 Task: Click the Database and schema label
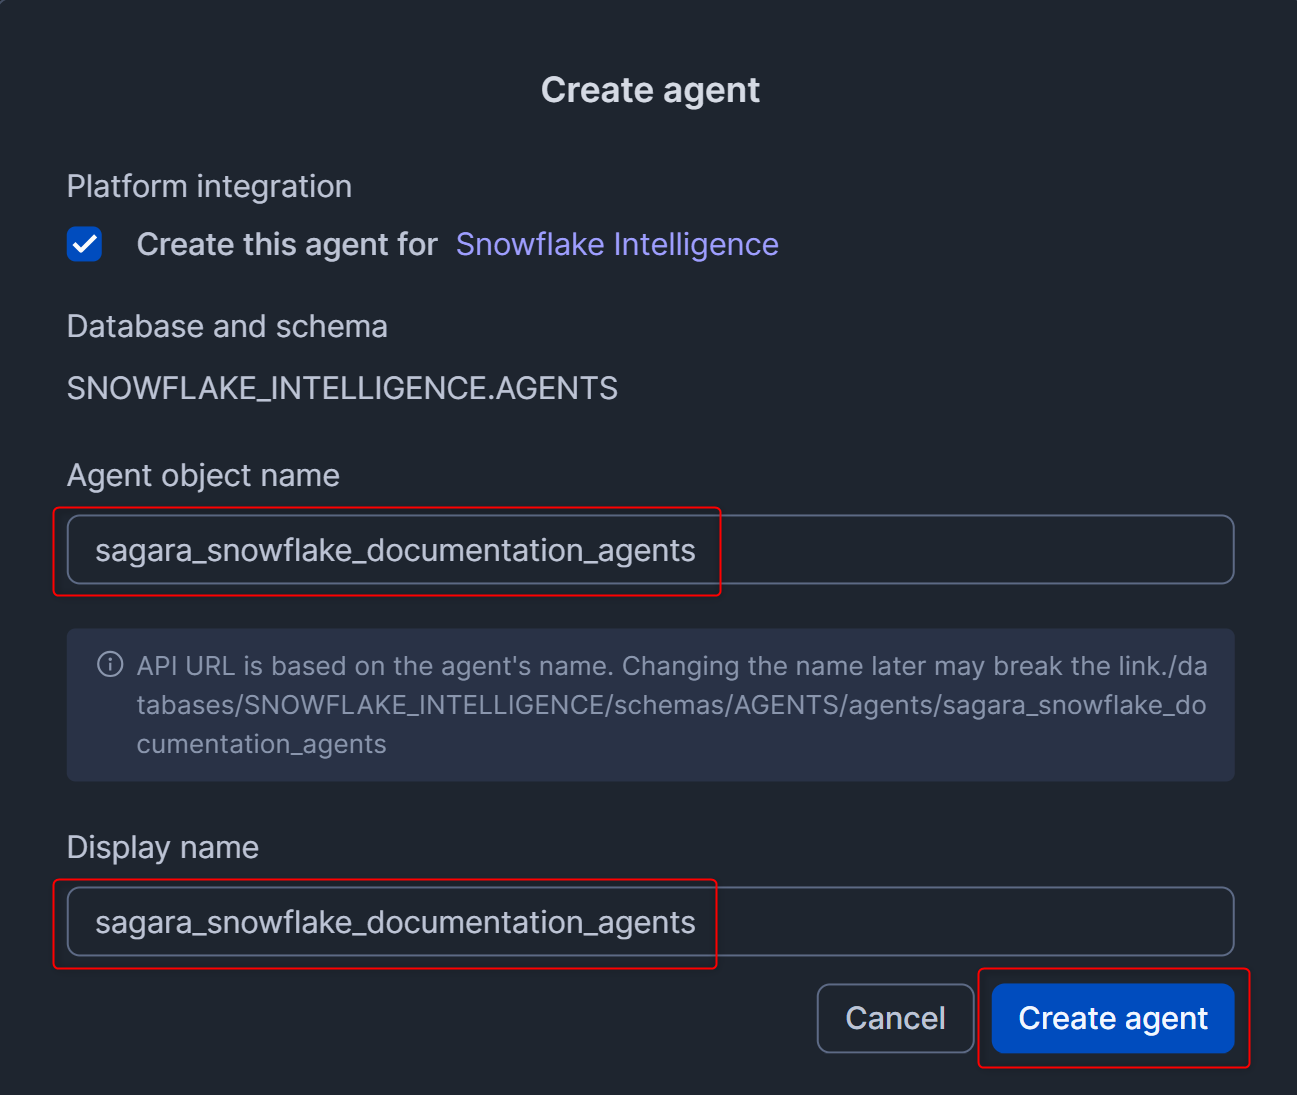click(227, 326)
